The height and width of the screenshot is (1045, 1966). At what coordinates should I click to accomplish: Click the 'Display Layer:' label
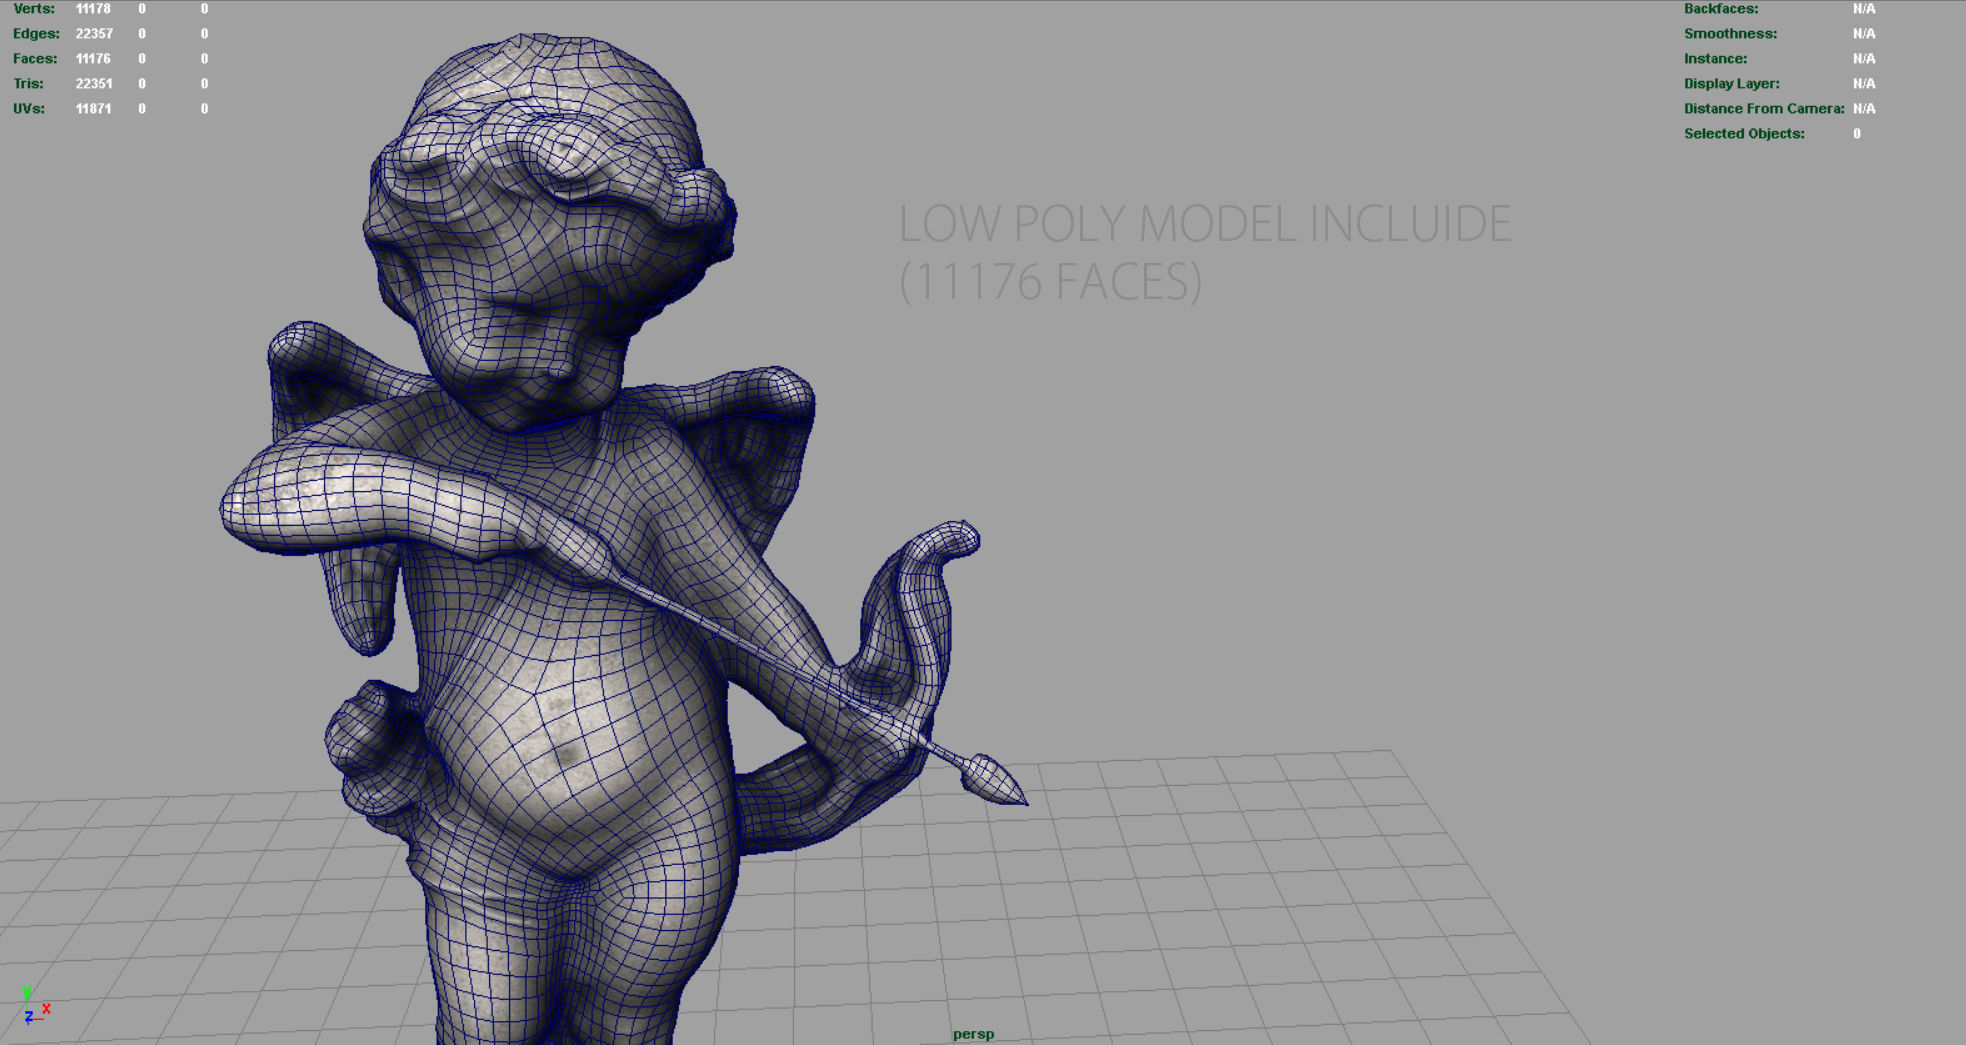click(1731, 83)
